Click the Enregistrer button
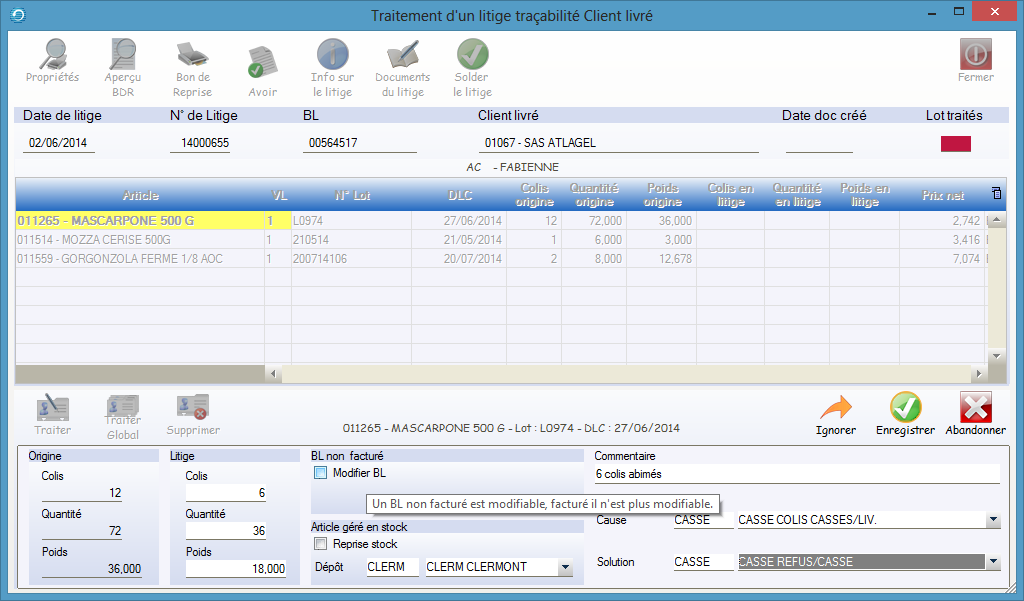The width and height of the screenshot is (1024, 601). click(905, 408)
